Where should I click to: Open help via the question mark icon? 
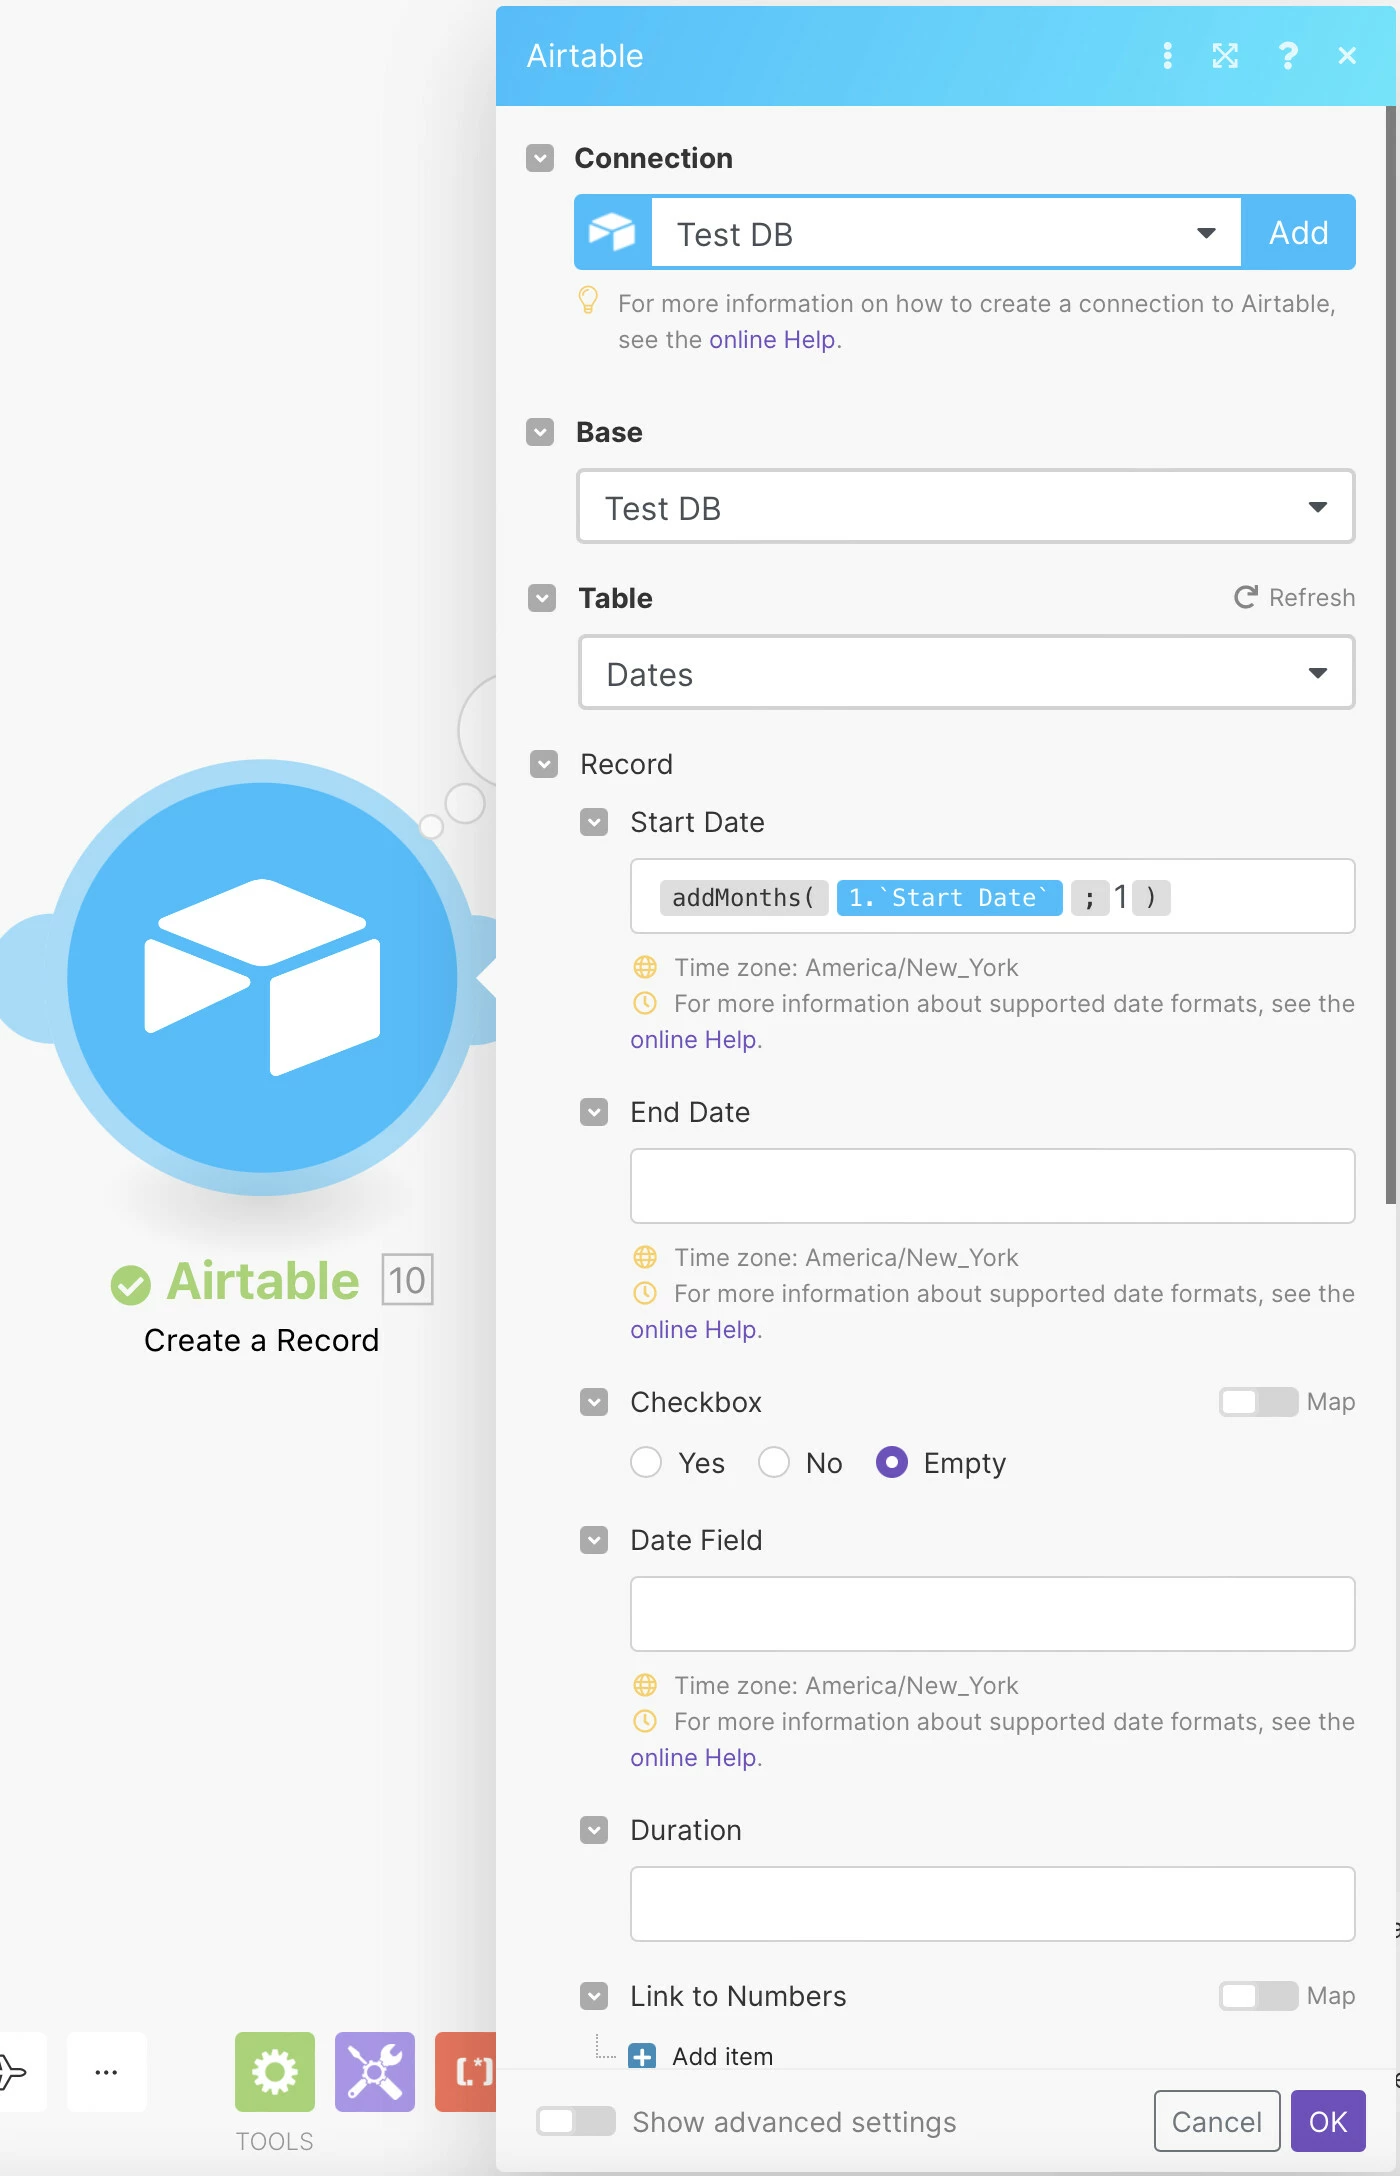pyautogui.click(x=1288, y=56)
